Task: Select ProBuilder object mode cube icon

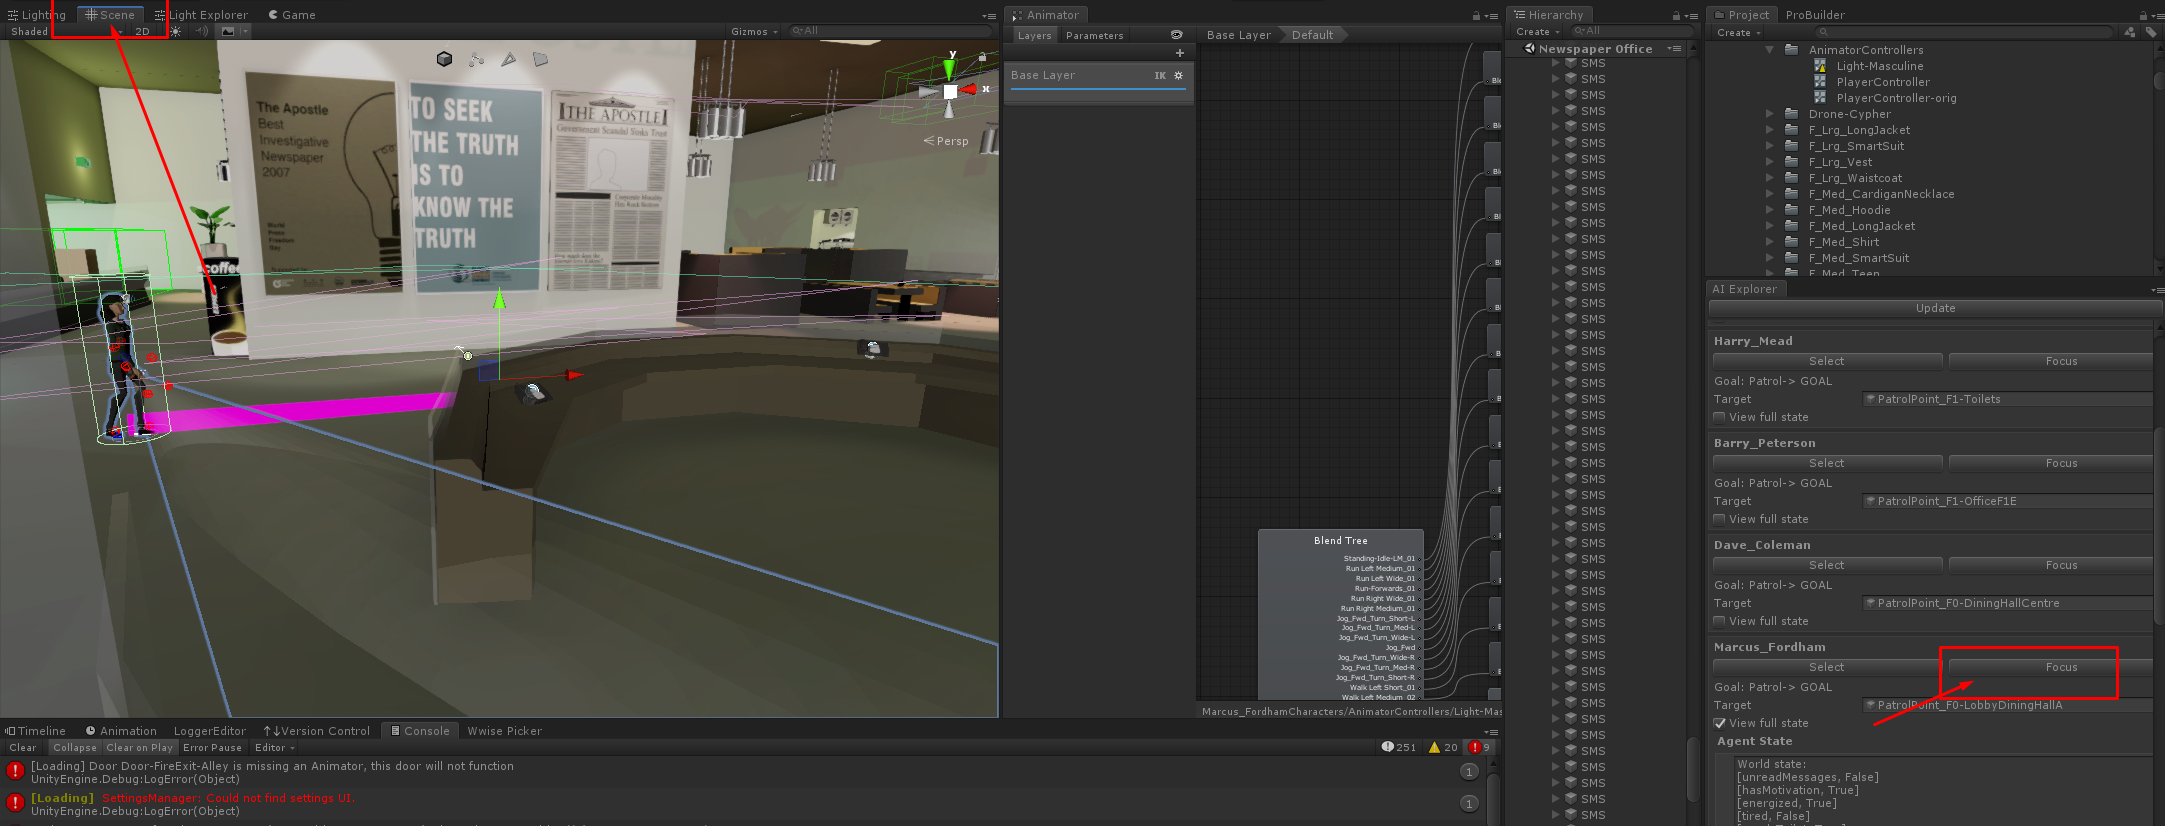Action: 444,59
